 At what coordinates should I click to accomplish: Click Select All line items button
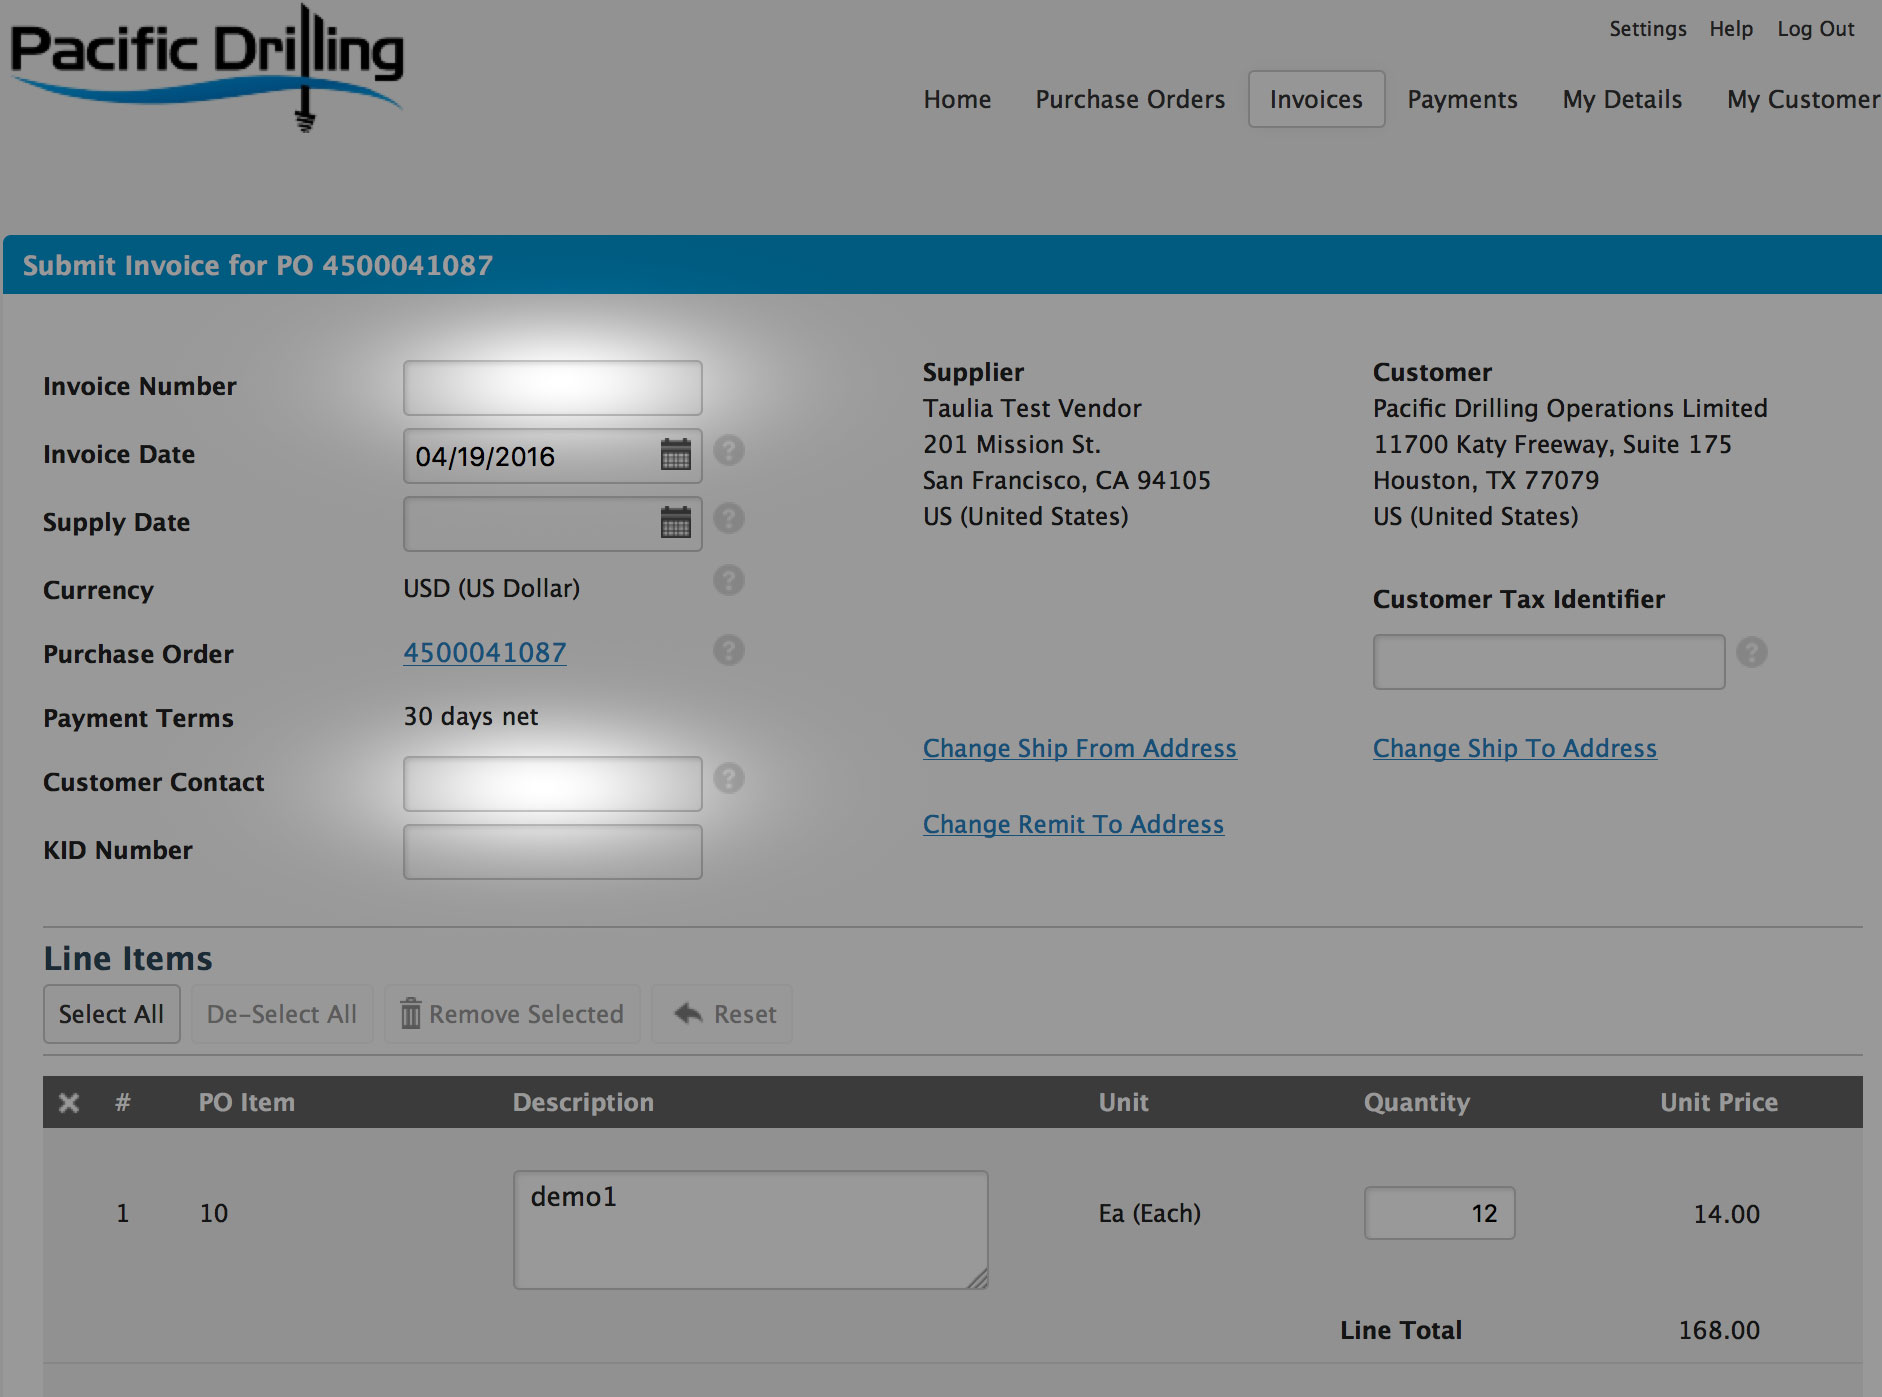point(111,1014)
